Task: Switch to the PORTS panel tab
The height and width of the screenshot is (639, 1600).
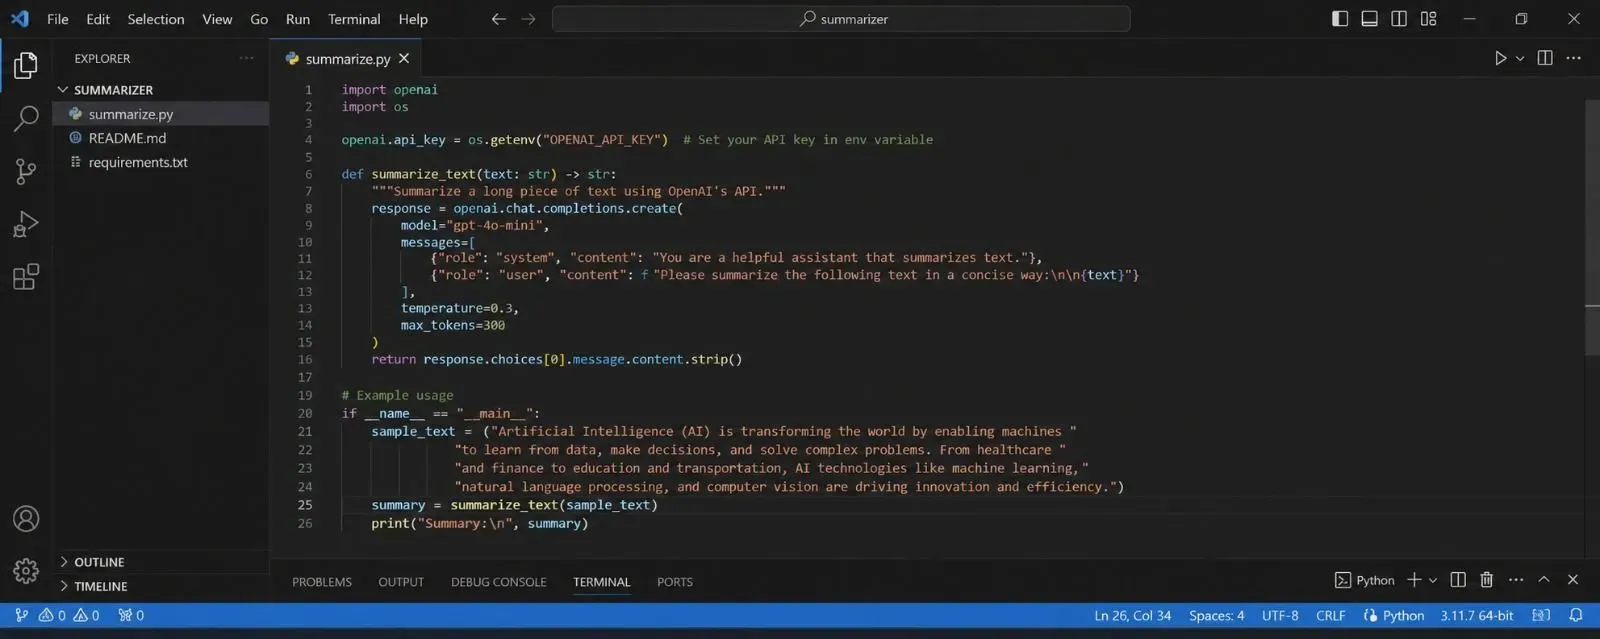Action: [675, 581]
